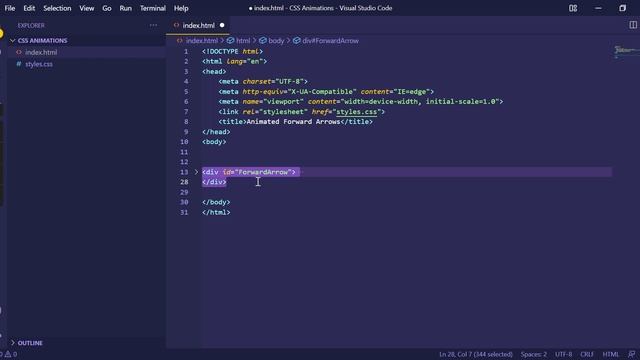Open the Go menu

[107, 8]
